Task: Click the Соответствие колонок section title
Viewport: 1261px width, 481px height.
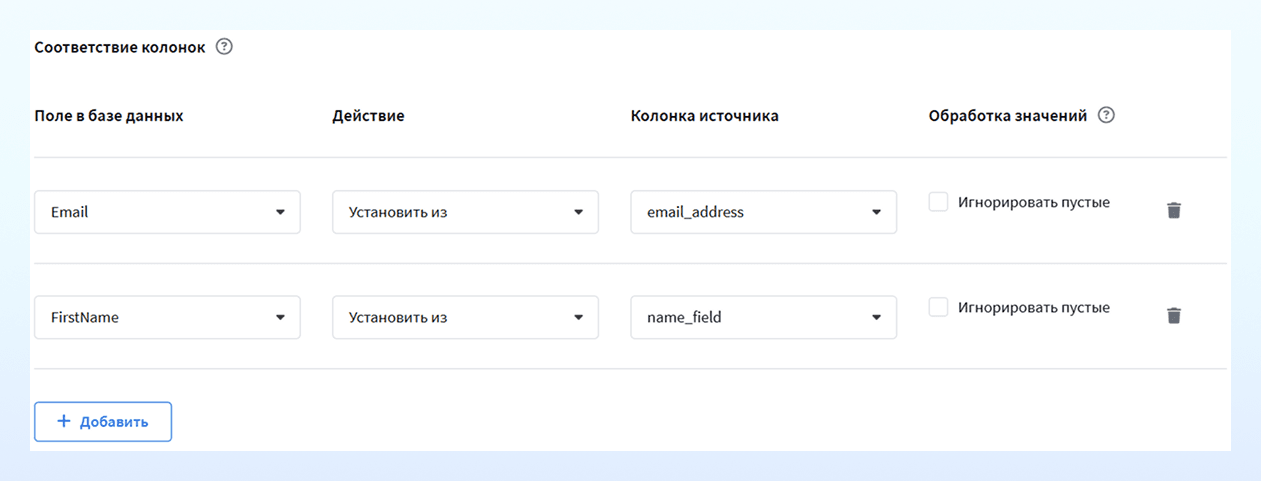Action: (x=120, y=47)
